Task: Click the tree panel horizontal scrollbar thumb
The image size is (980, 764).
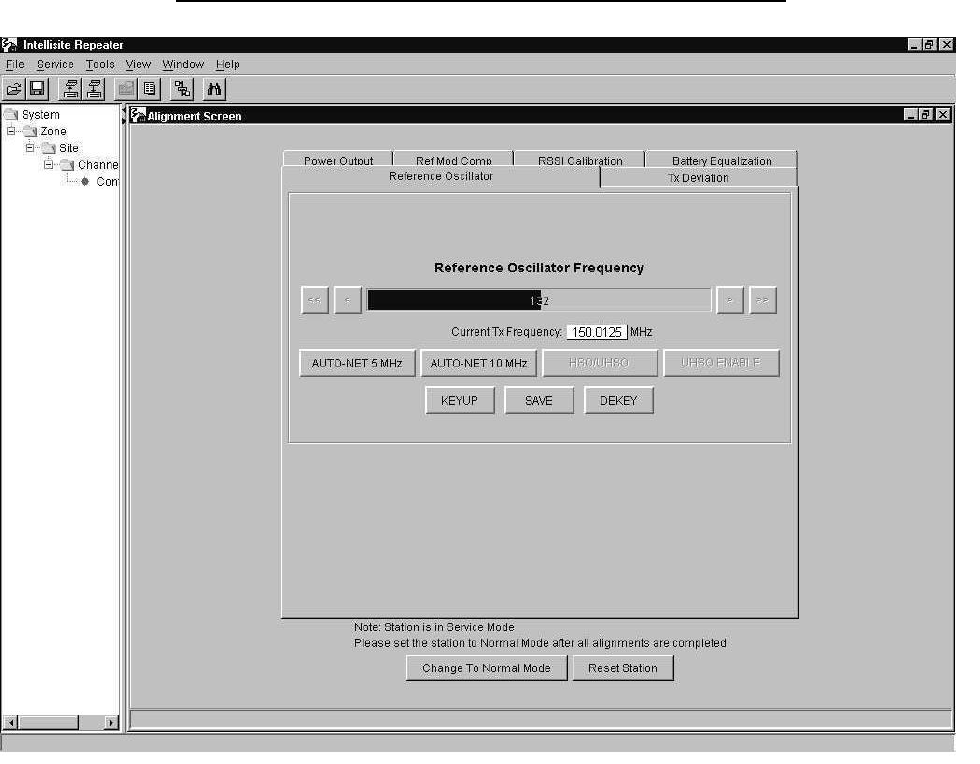Action: 48,722
